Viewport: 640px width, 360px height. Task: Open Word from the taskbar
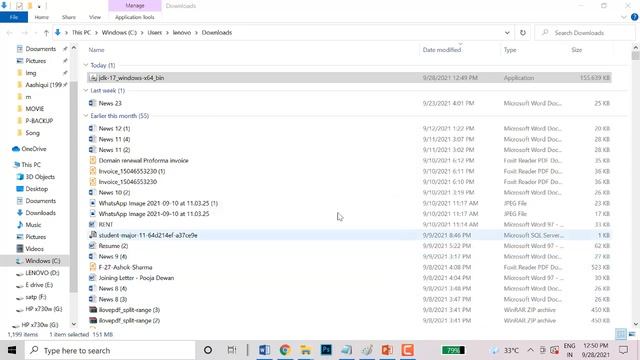pos(264,350)
